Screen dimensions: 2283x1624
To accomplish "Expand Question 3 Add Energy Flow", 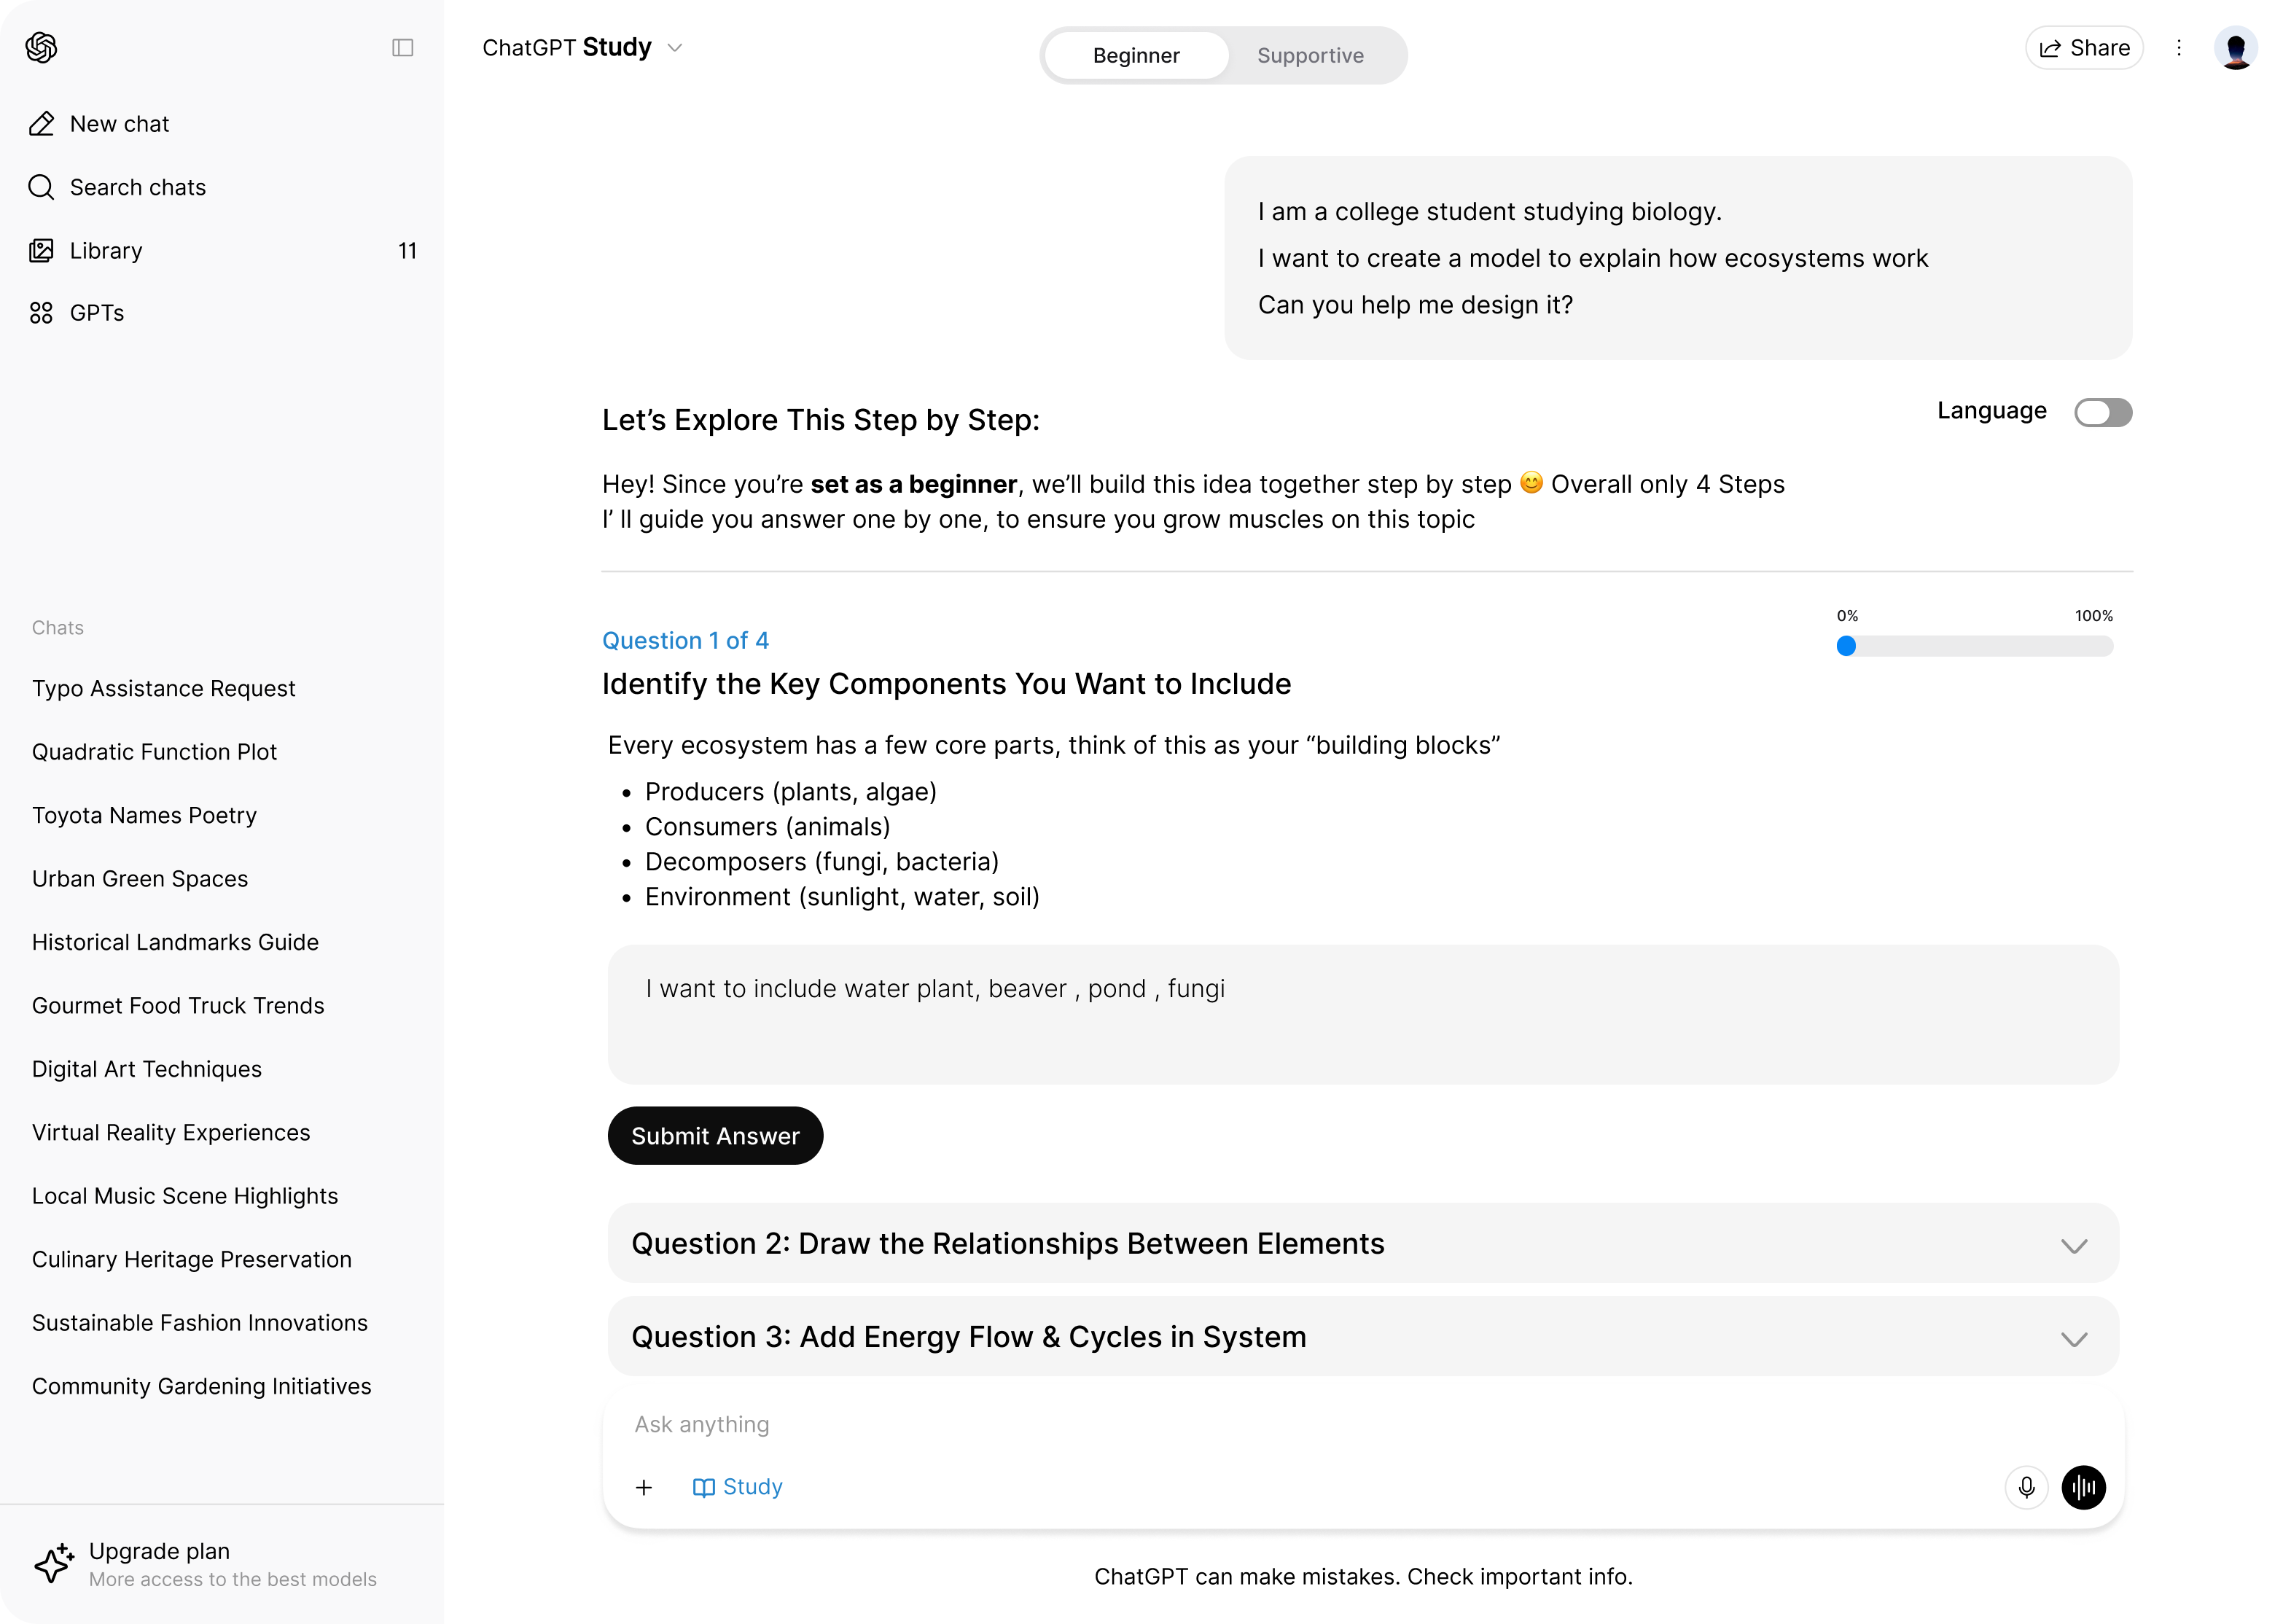I will click(1363, 1337).
